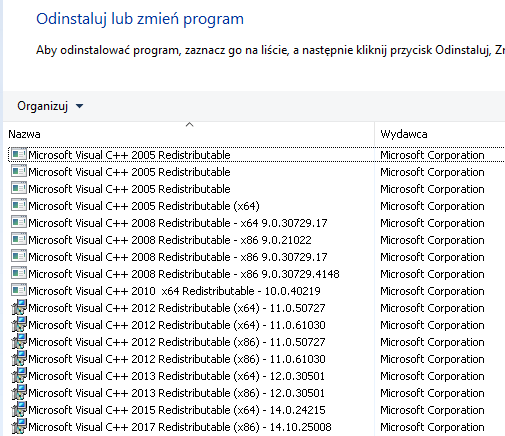505x436 pixels.
Task: Select Visual C++ 2012 Redistributable (x64) 11.0.61030
Action: point(177,325)
